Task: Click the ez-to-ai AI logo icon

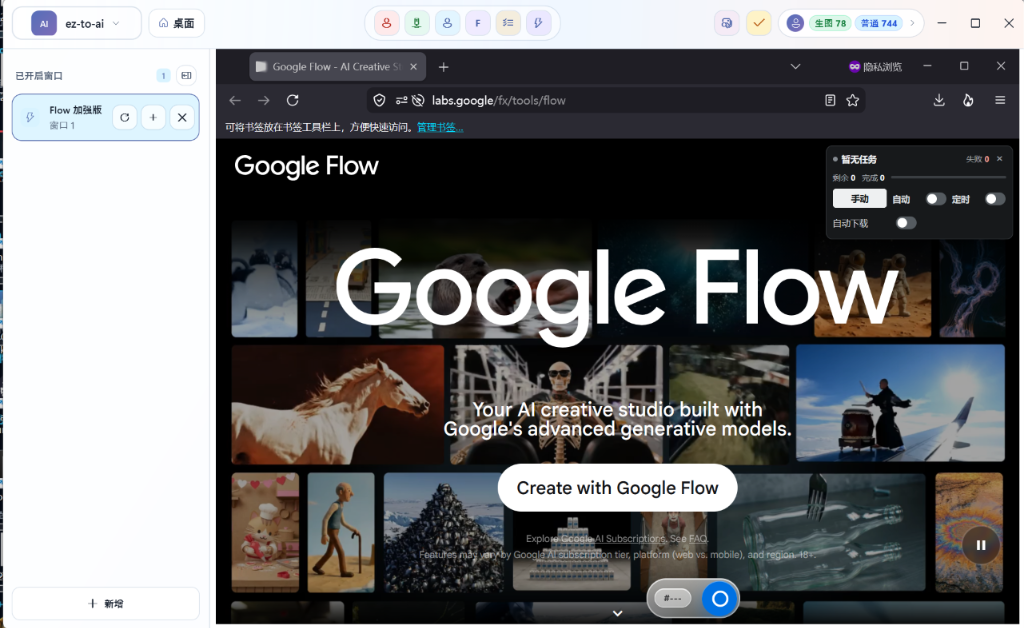Action: [x=44, y=24]
